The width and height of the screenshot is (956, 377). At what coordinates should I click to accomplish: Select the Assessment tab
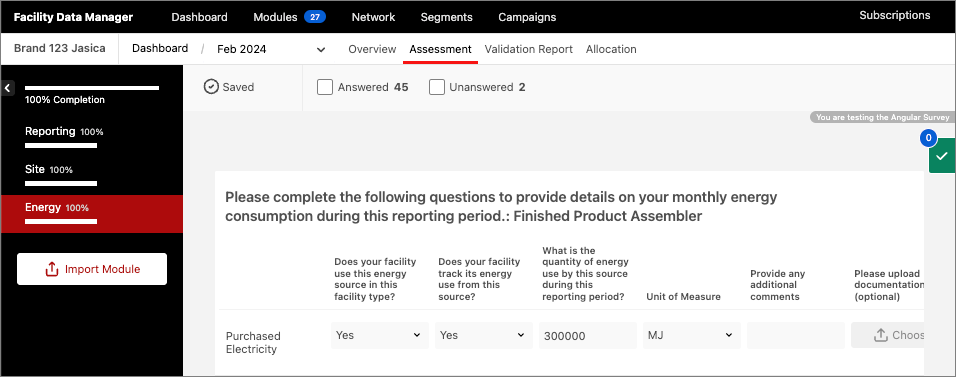(x=440, y=49)
